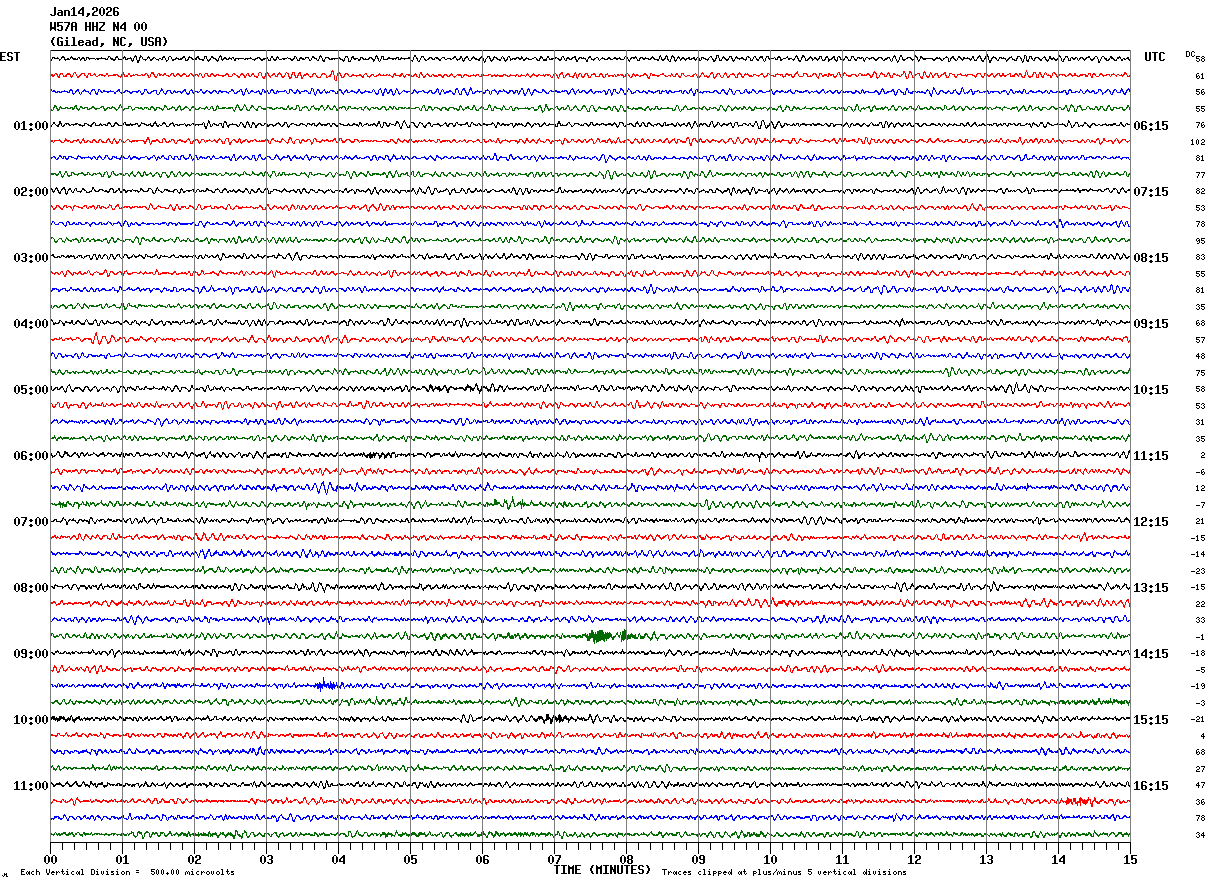Click minute tick label 15 on time axis
1210x886 pixels.
[x=1130, y=859]
